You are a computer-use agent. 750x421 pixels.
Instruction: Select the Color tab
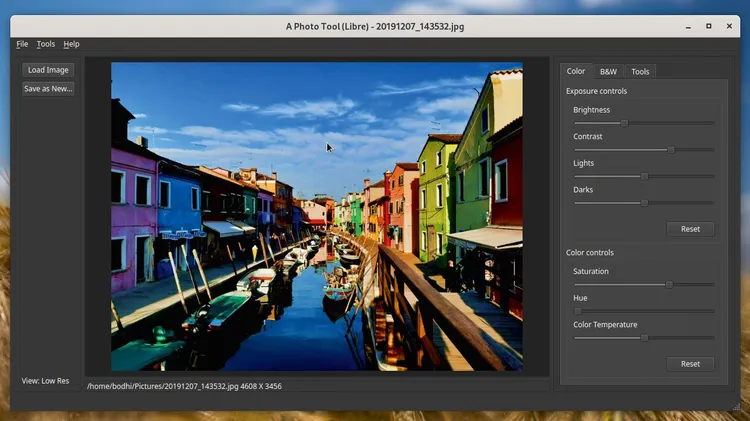pyautogui.click(x=576, y=71)
